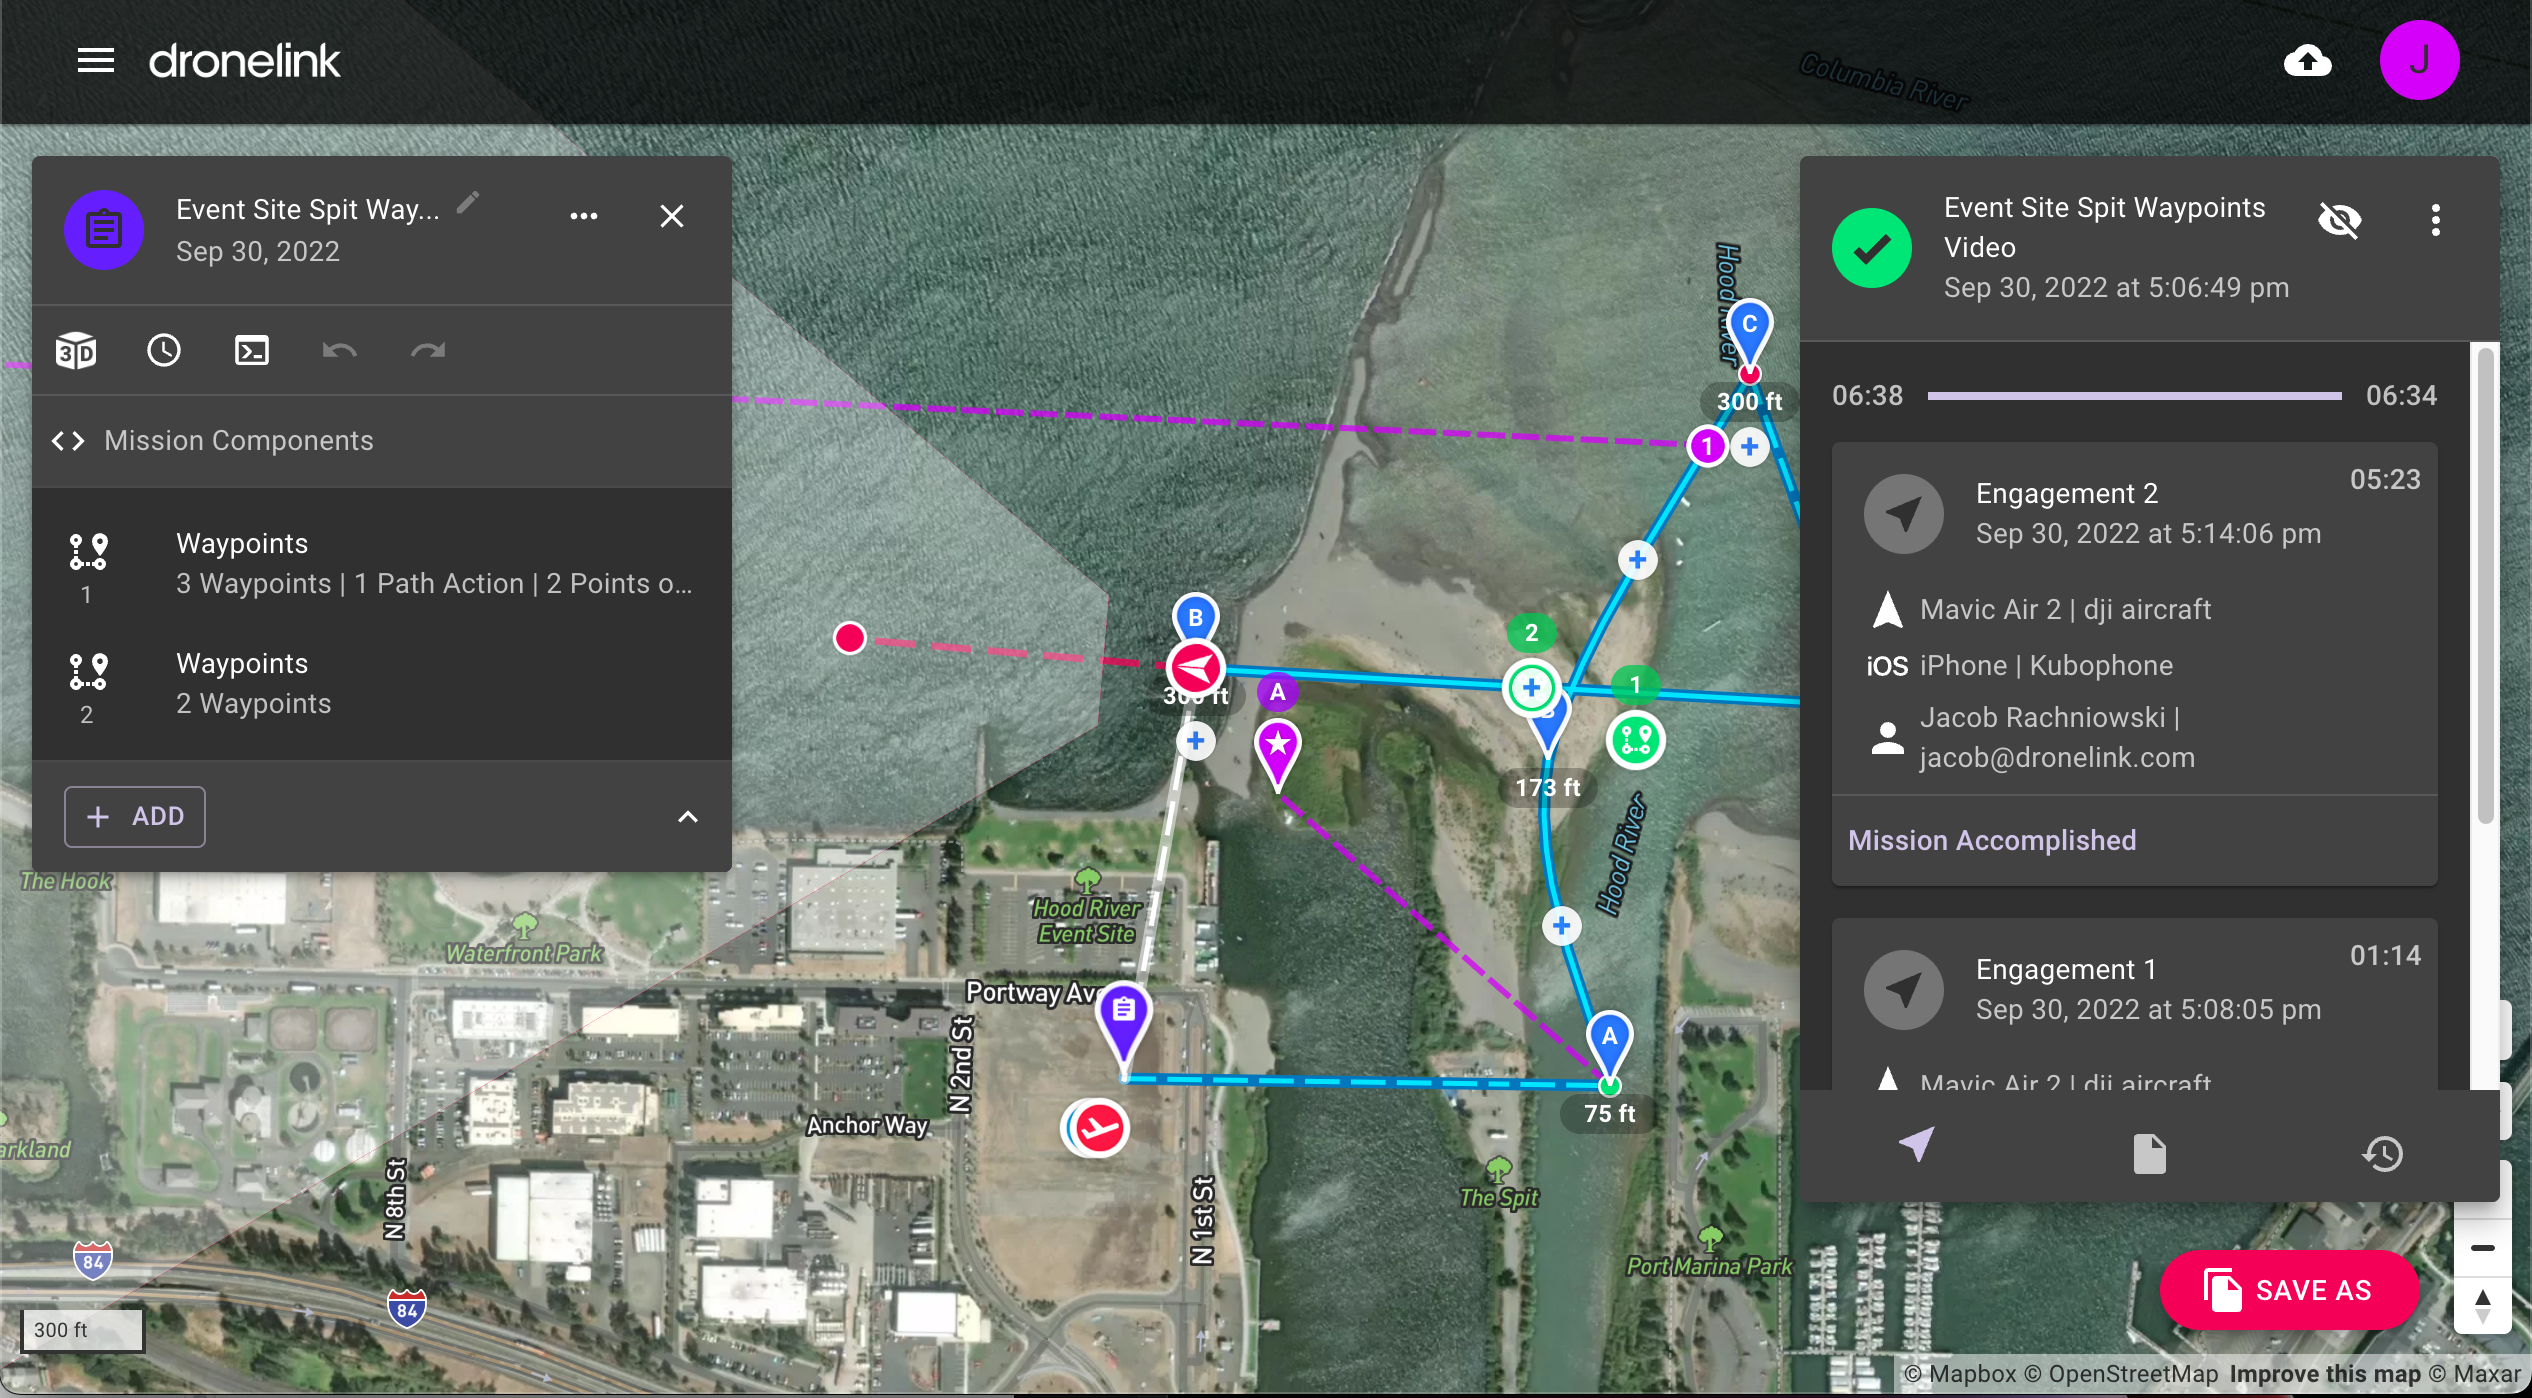Open the user avatar J account menu
The width and height of the screenshot is (2532, 1398).
pos(2419,61)
